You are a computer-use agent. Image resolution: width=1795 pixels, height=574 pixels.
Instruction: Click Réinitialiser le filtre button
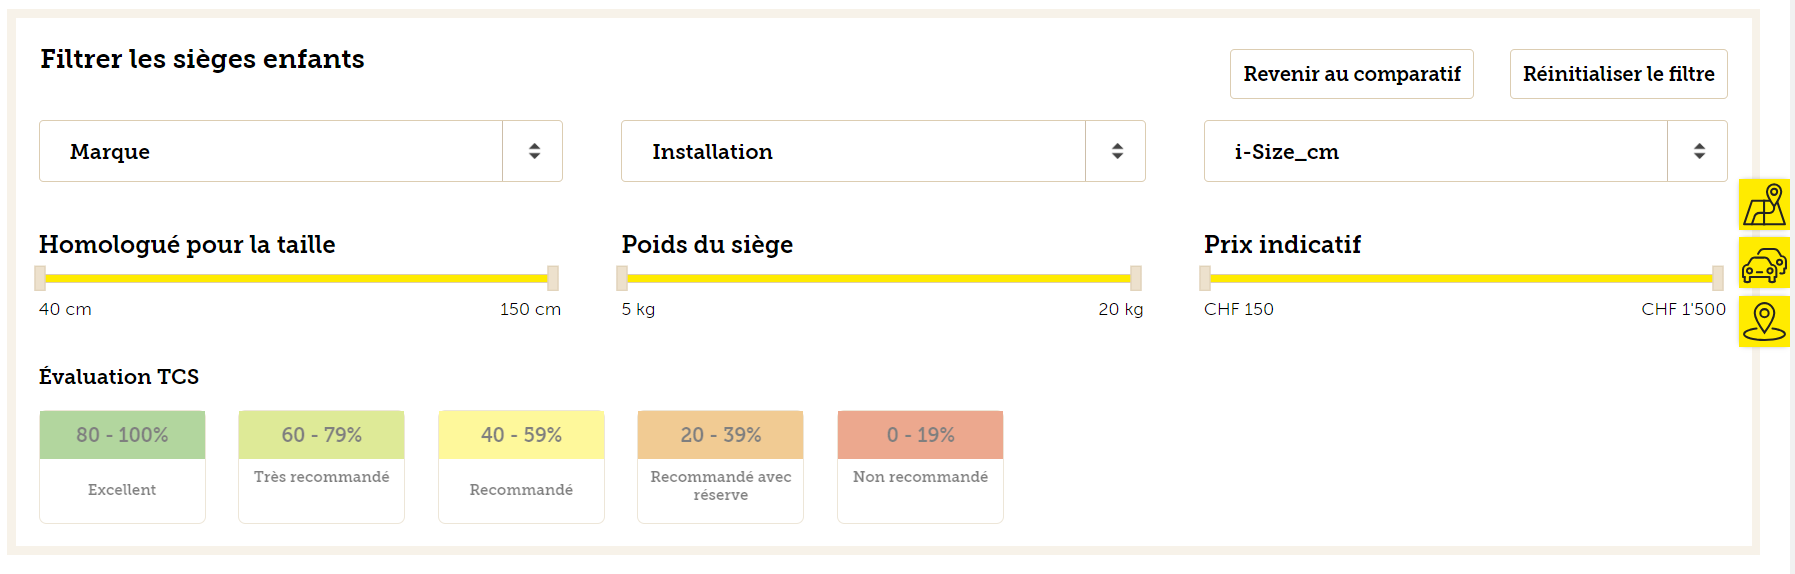(1618, 74)
